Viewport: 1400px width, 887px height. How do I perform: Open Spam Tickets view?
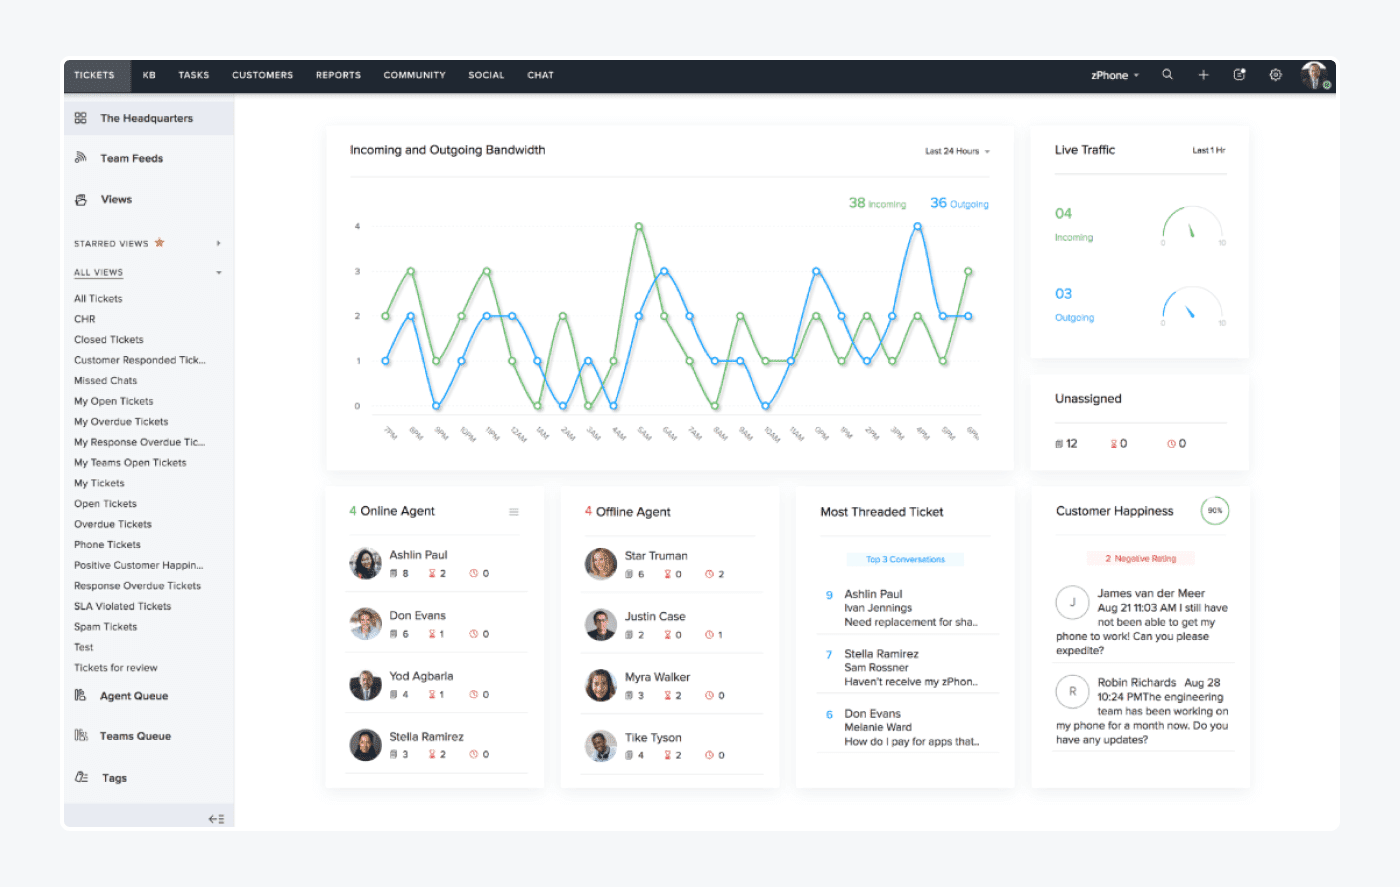pyautogui.click(x=105, y=627)
